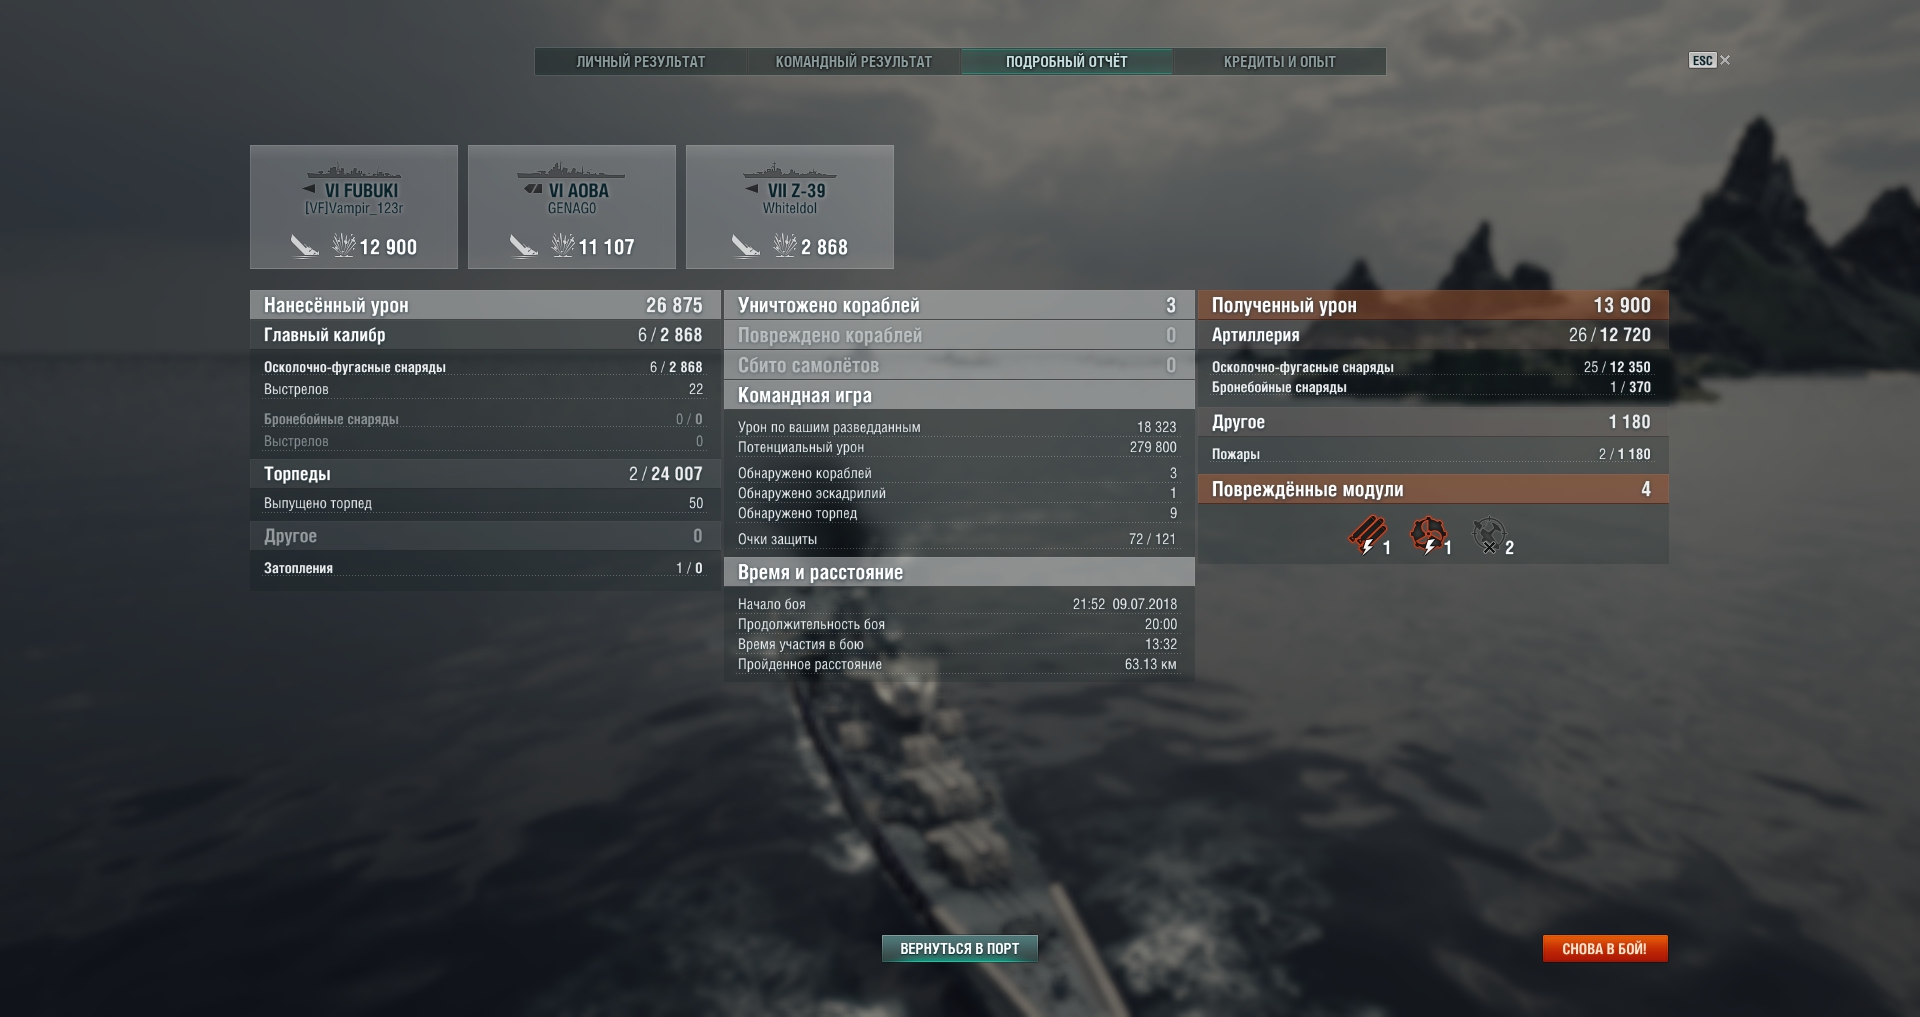Select the VII Z-39 destroyed ship card

tap(790, 207)
